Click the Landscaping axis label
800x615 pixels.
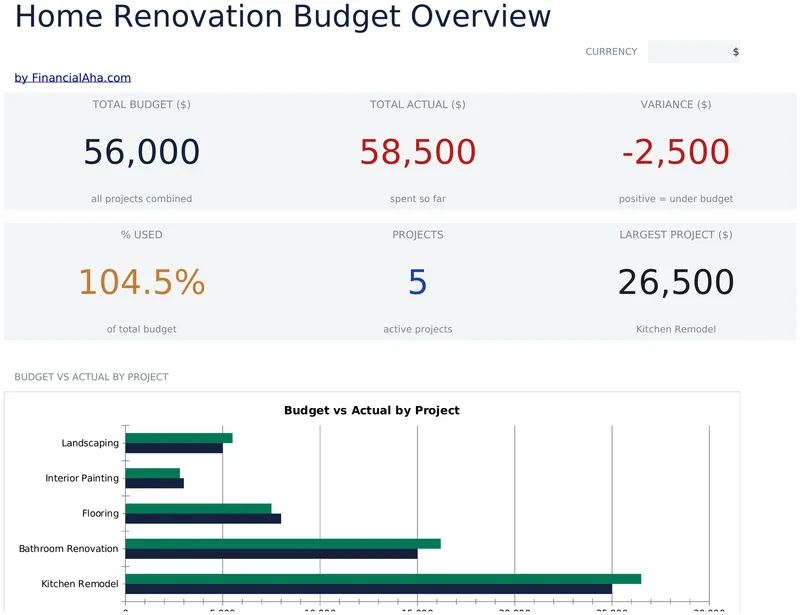coord(90,443)
